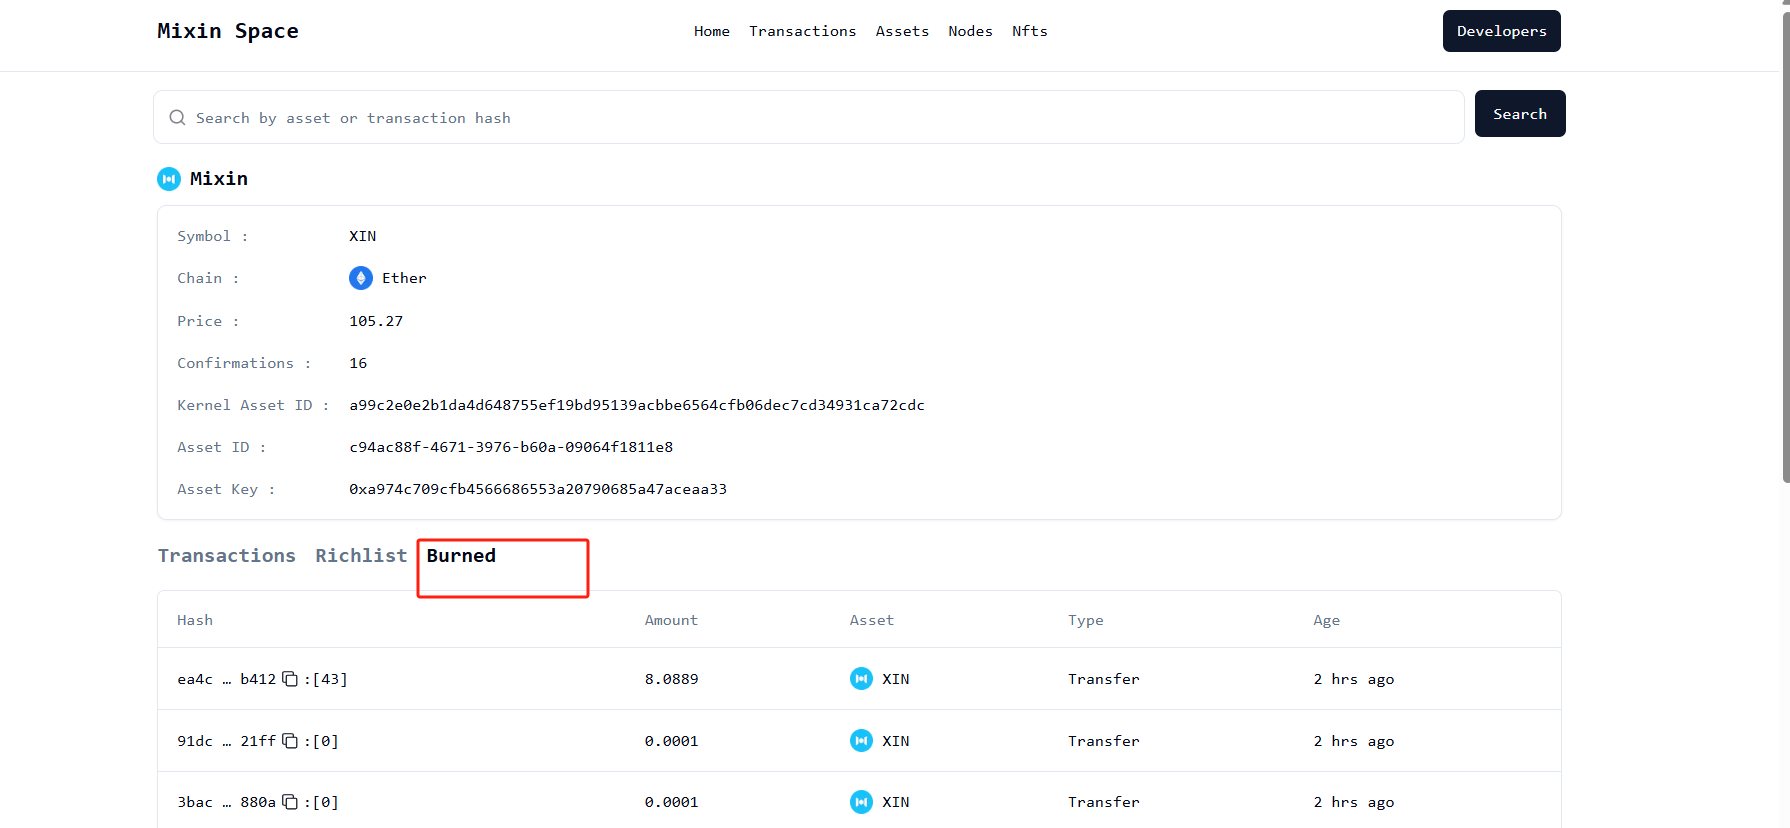The width and height of the screenshot is (1790, 828).
Task: Click the amount 8.0889
Action: pyautogui.click(x=672, y=679)
